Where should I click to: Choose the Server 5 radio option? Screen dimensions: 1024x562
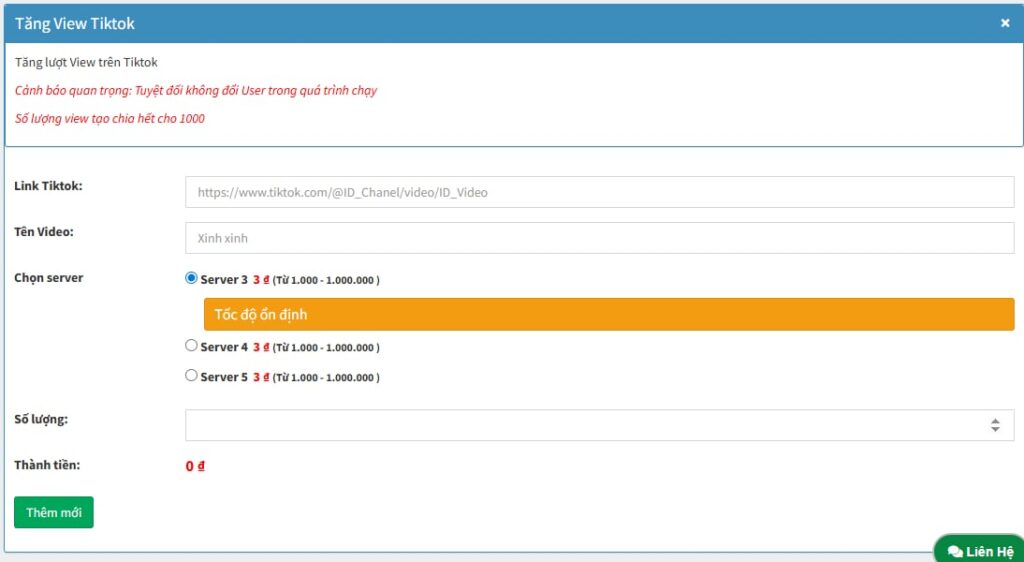[x=191, y=375]
